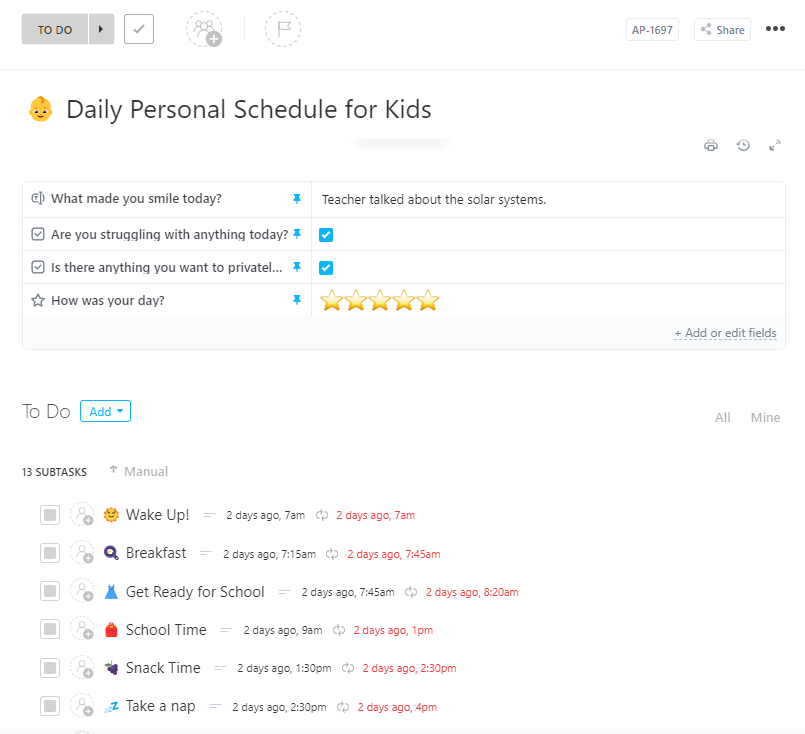Mark the Breakfast subtask complete
This screenshot has height=734, width=805.
[50, 553]
